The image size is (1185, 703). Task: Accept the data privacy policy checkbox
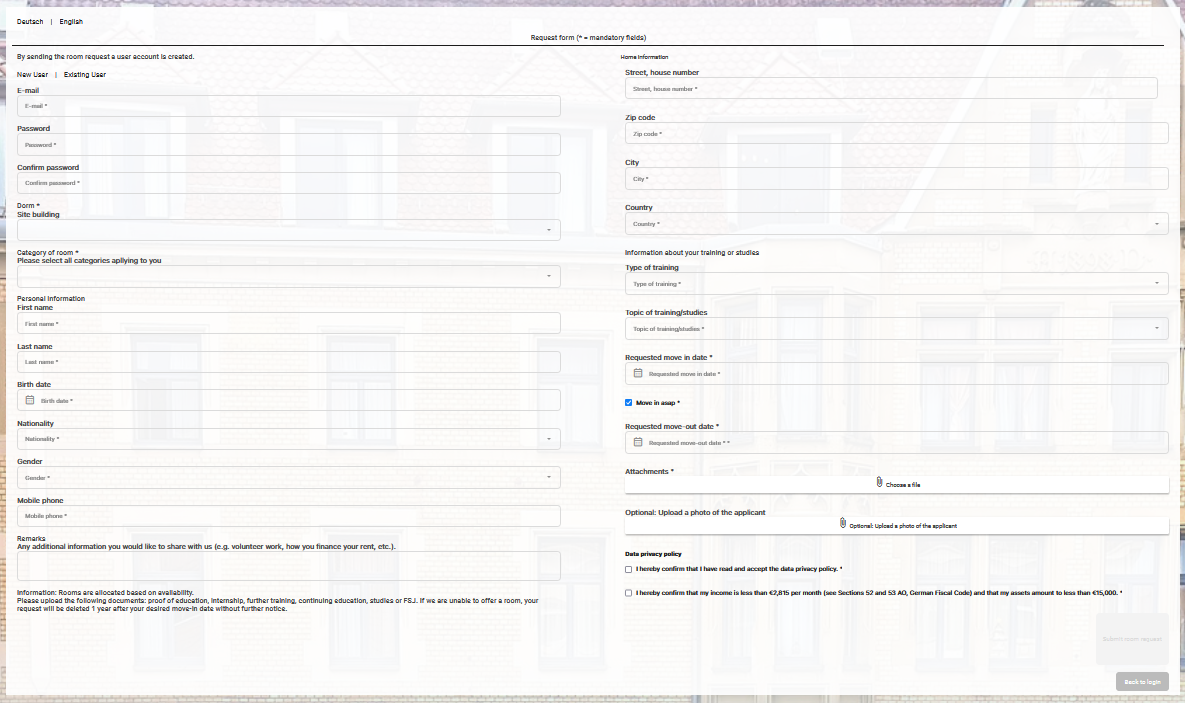click(x=629, y=569)
